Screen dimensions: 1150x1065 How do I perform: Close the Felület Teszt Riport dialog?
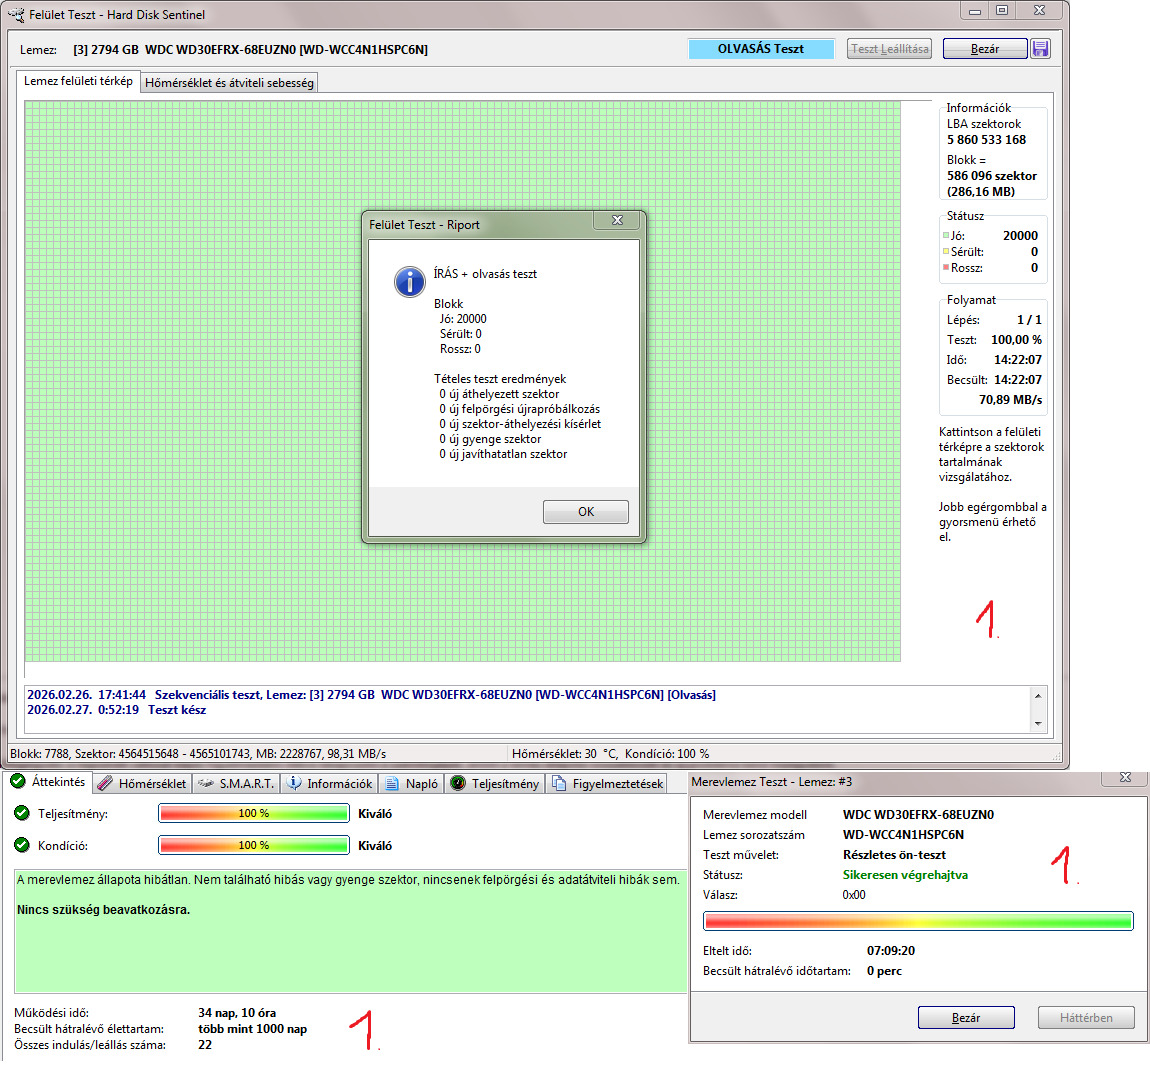click(x=617, y=220)
